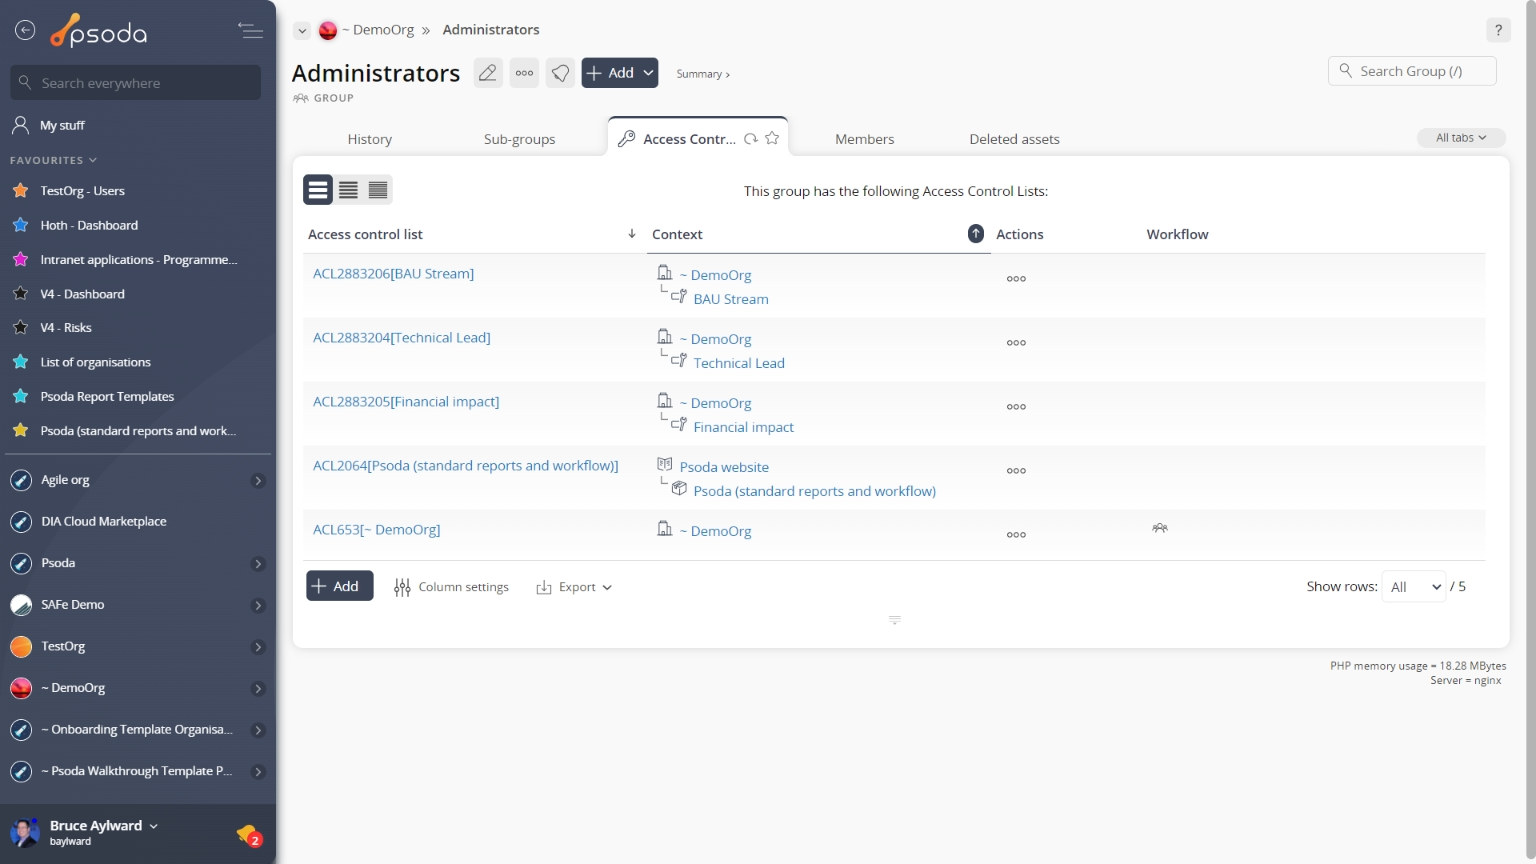Refresh the Access Control tab

coord(751,139)
